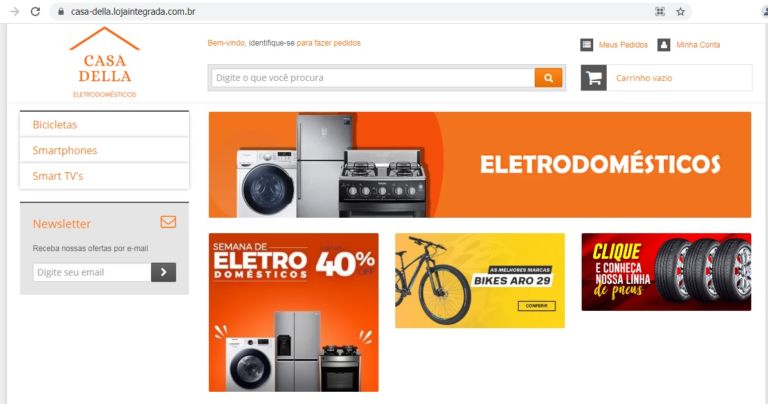Click the newsletter envelope icon
Screen dimensions: 768x404
pyautogui.click(x=168, y=222)
